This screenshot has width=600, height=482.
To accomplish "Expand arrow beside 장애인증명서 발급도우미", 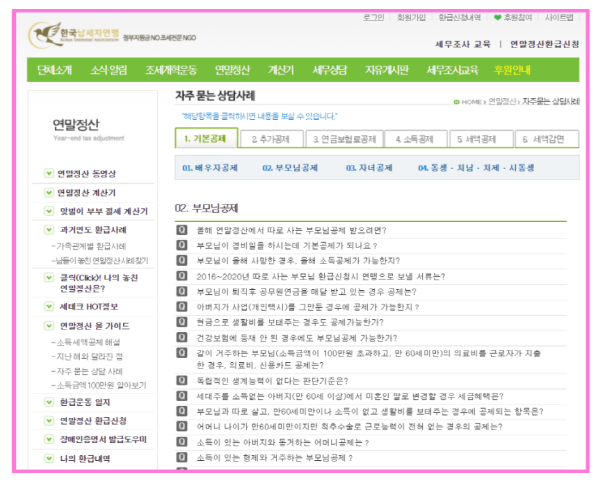I will (x=49, y=439).
